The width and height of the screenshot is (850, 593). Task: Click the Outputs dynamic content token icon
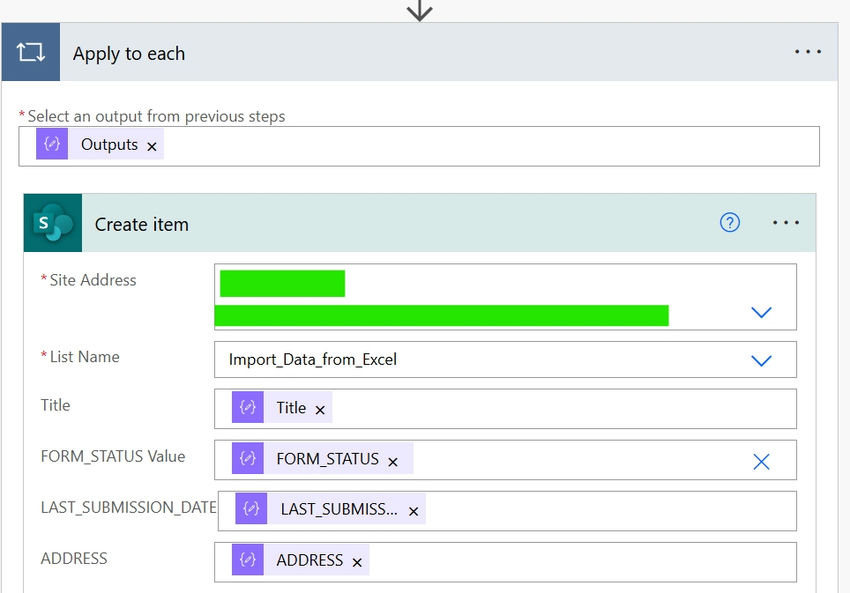coord(52,144)
